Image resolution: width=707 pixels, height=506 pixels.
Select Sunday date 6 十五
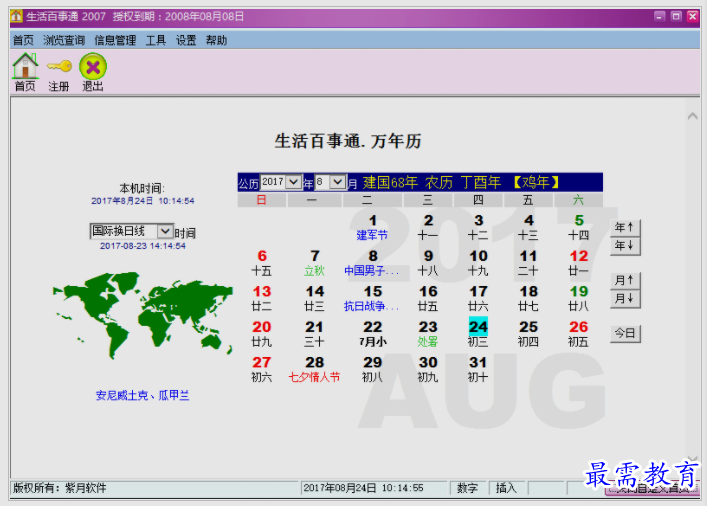pos(262,262)
